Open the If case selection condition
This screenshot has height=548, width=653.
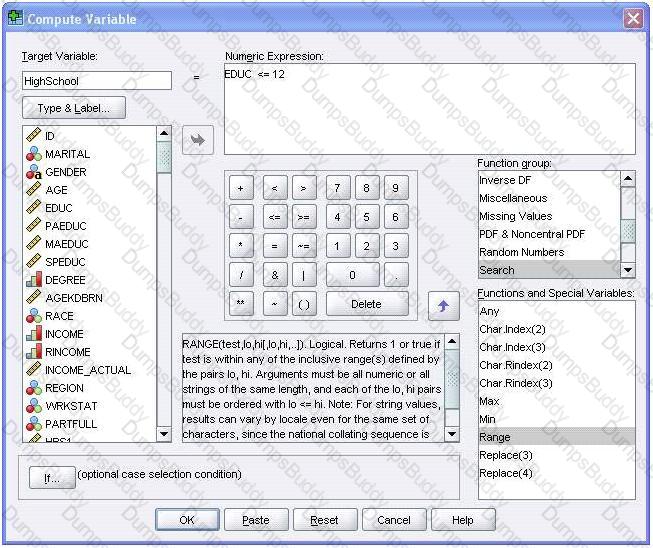pyautogui.click(x=52, y=478)
